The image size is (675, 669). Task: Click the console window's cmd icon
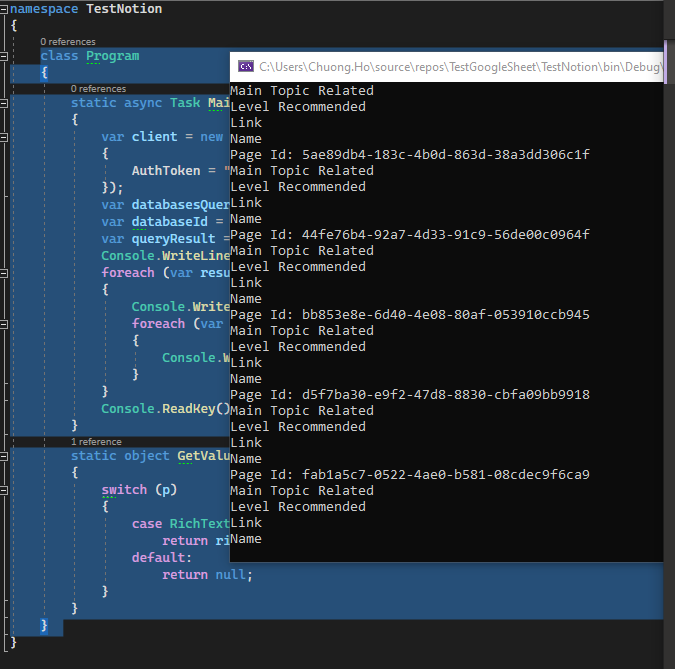click(x=246, y=66)
